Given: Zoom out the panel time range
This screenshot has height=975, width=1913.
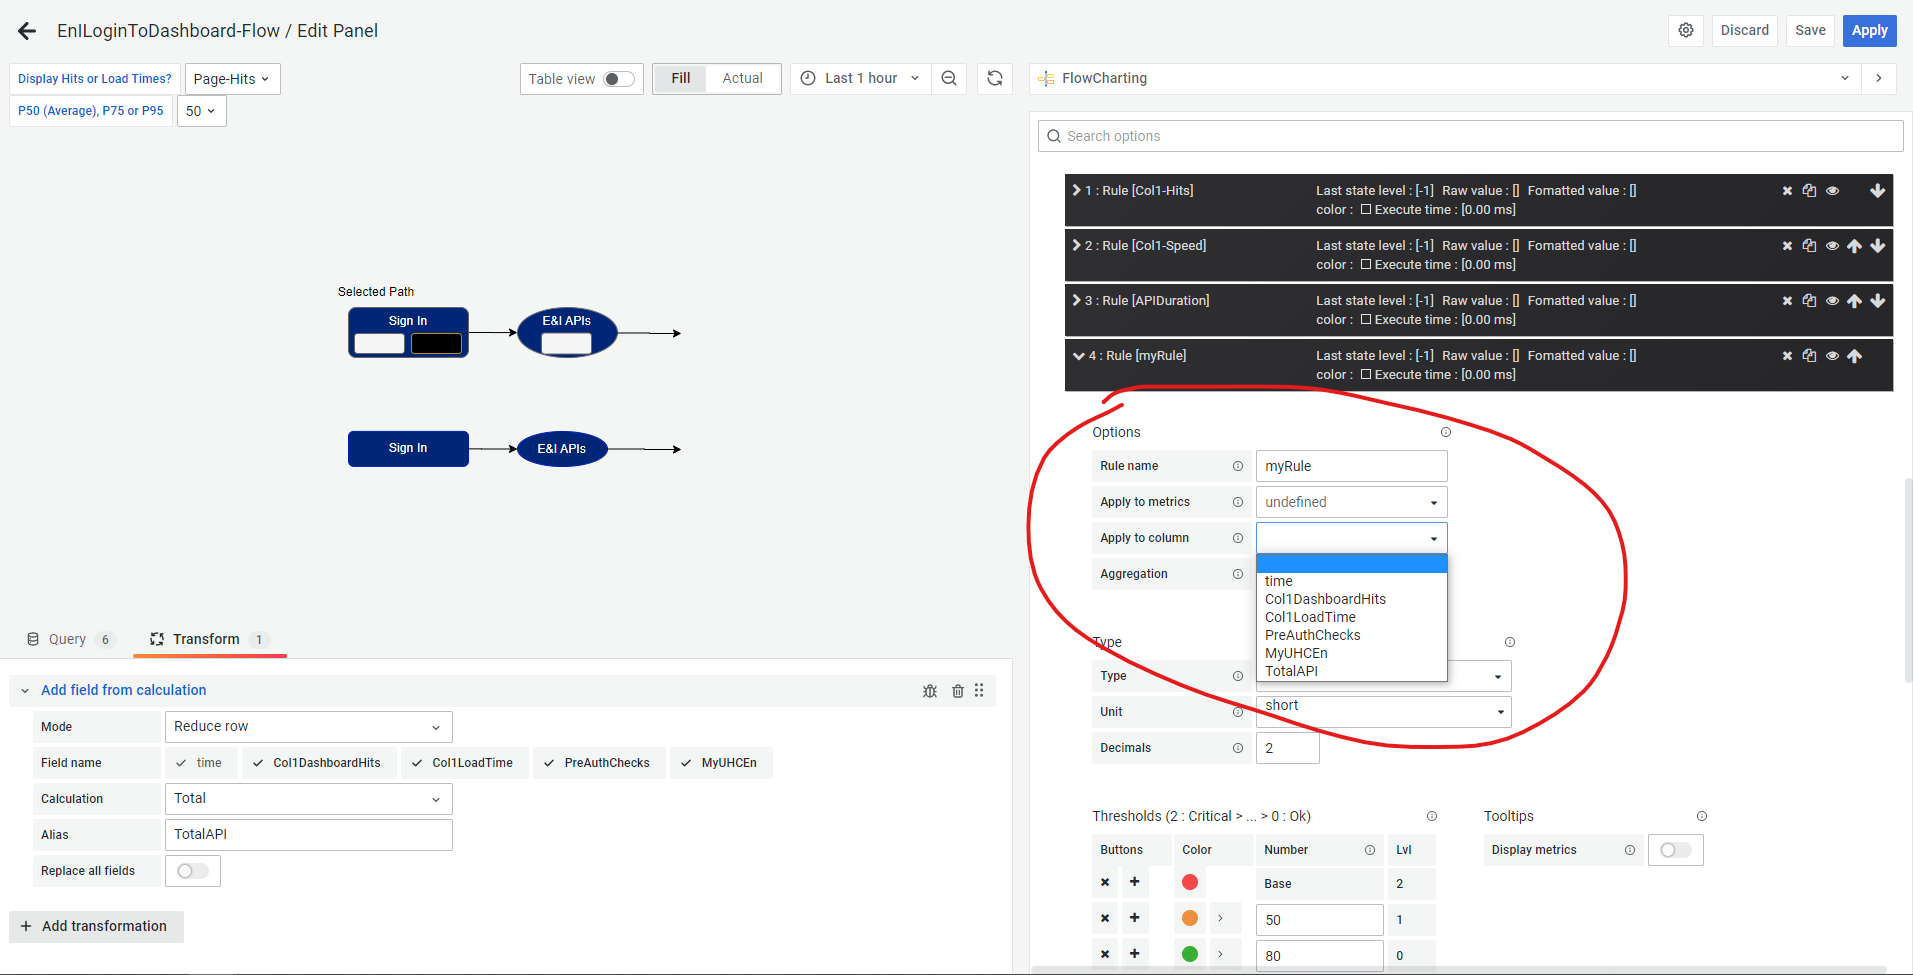Looking at the screenshot, I should [x=948, y=78].
